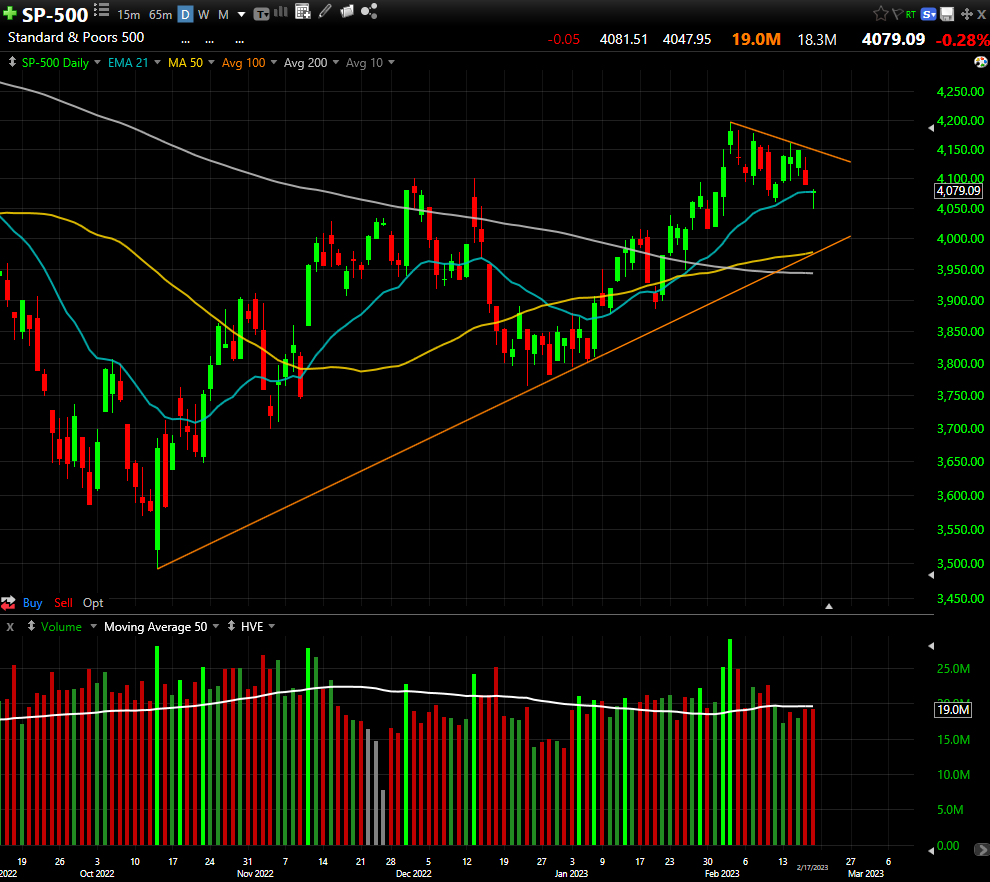This screenshot has width=990, height=882.
Task: Click the 4,079.09 price marker on axis
Action: coord(958,191)
